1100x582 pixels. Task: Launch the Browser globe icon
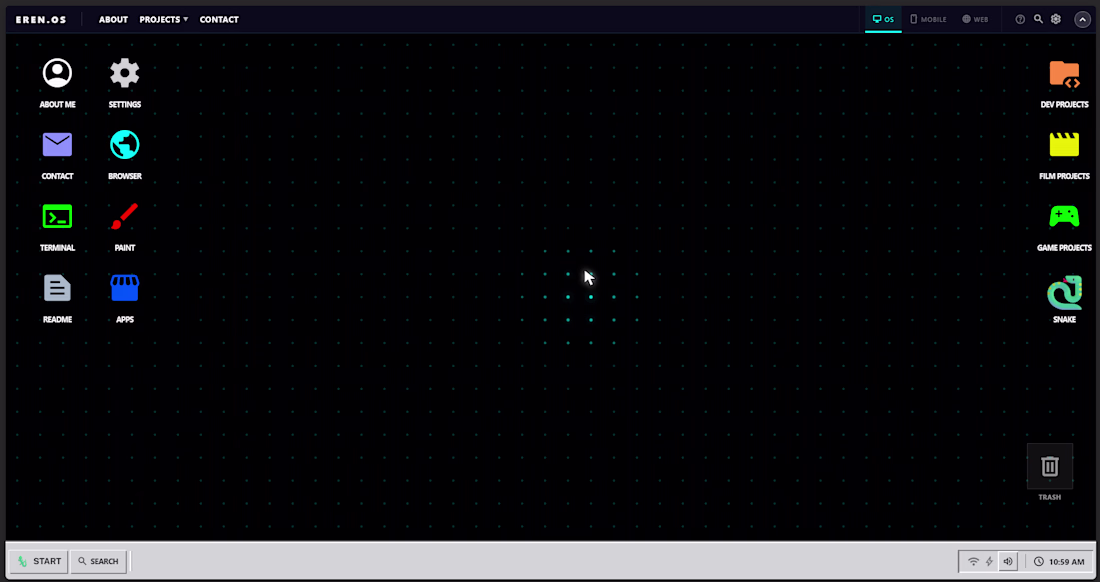pyautogui.click(x=125, y=145)
